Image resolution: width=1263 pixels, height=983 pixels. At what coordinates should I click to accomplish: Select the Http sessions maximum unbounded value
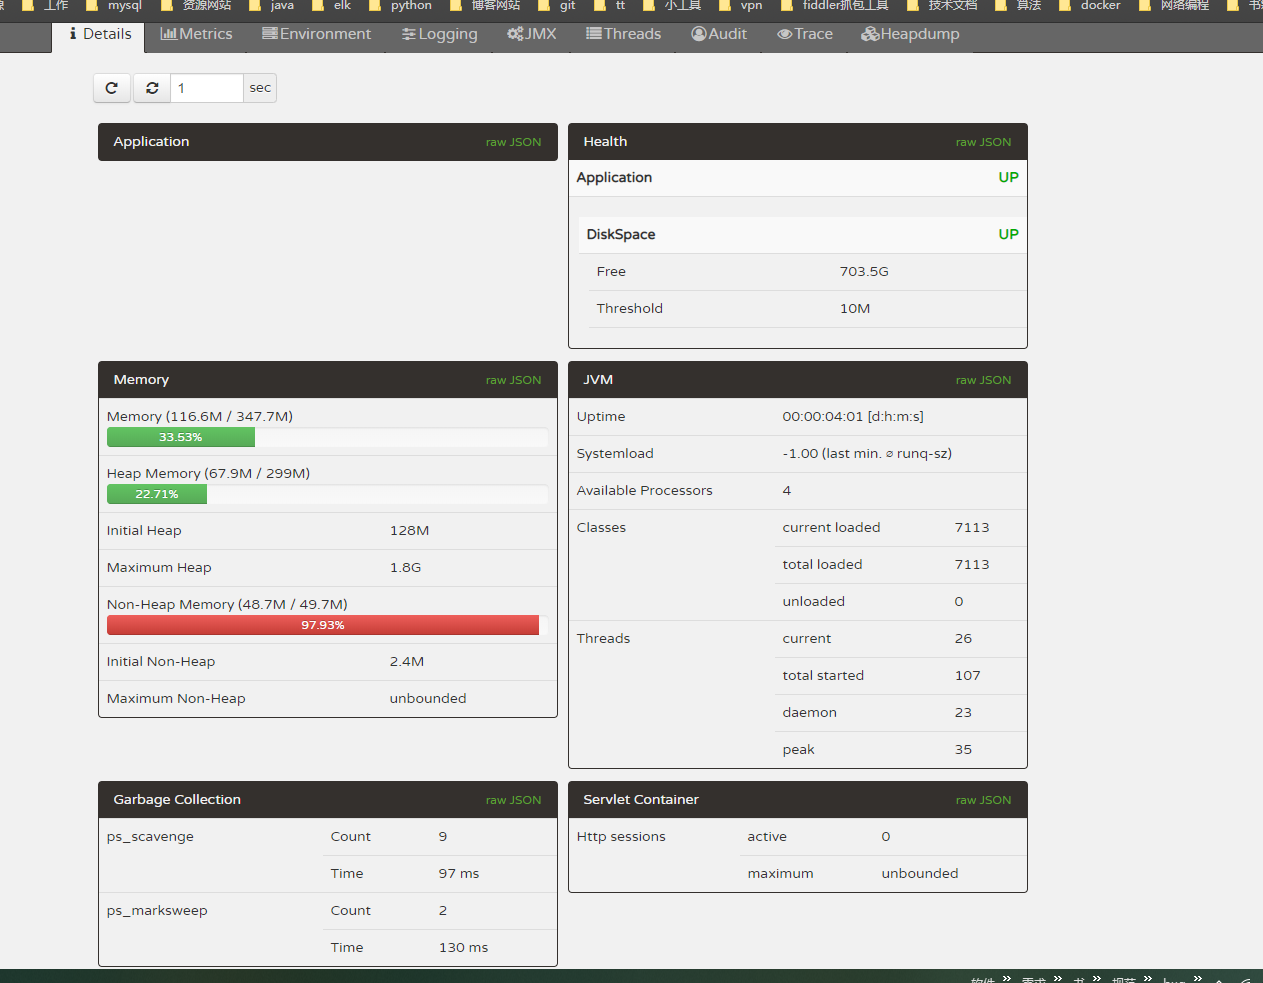(920, 874)
